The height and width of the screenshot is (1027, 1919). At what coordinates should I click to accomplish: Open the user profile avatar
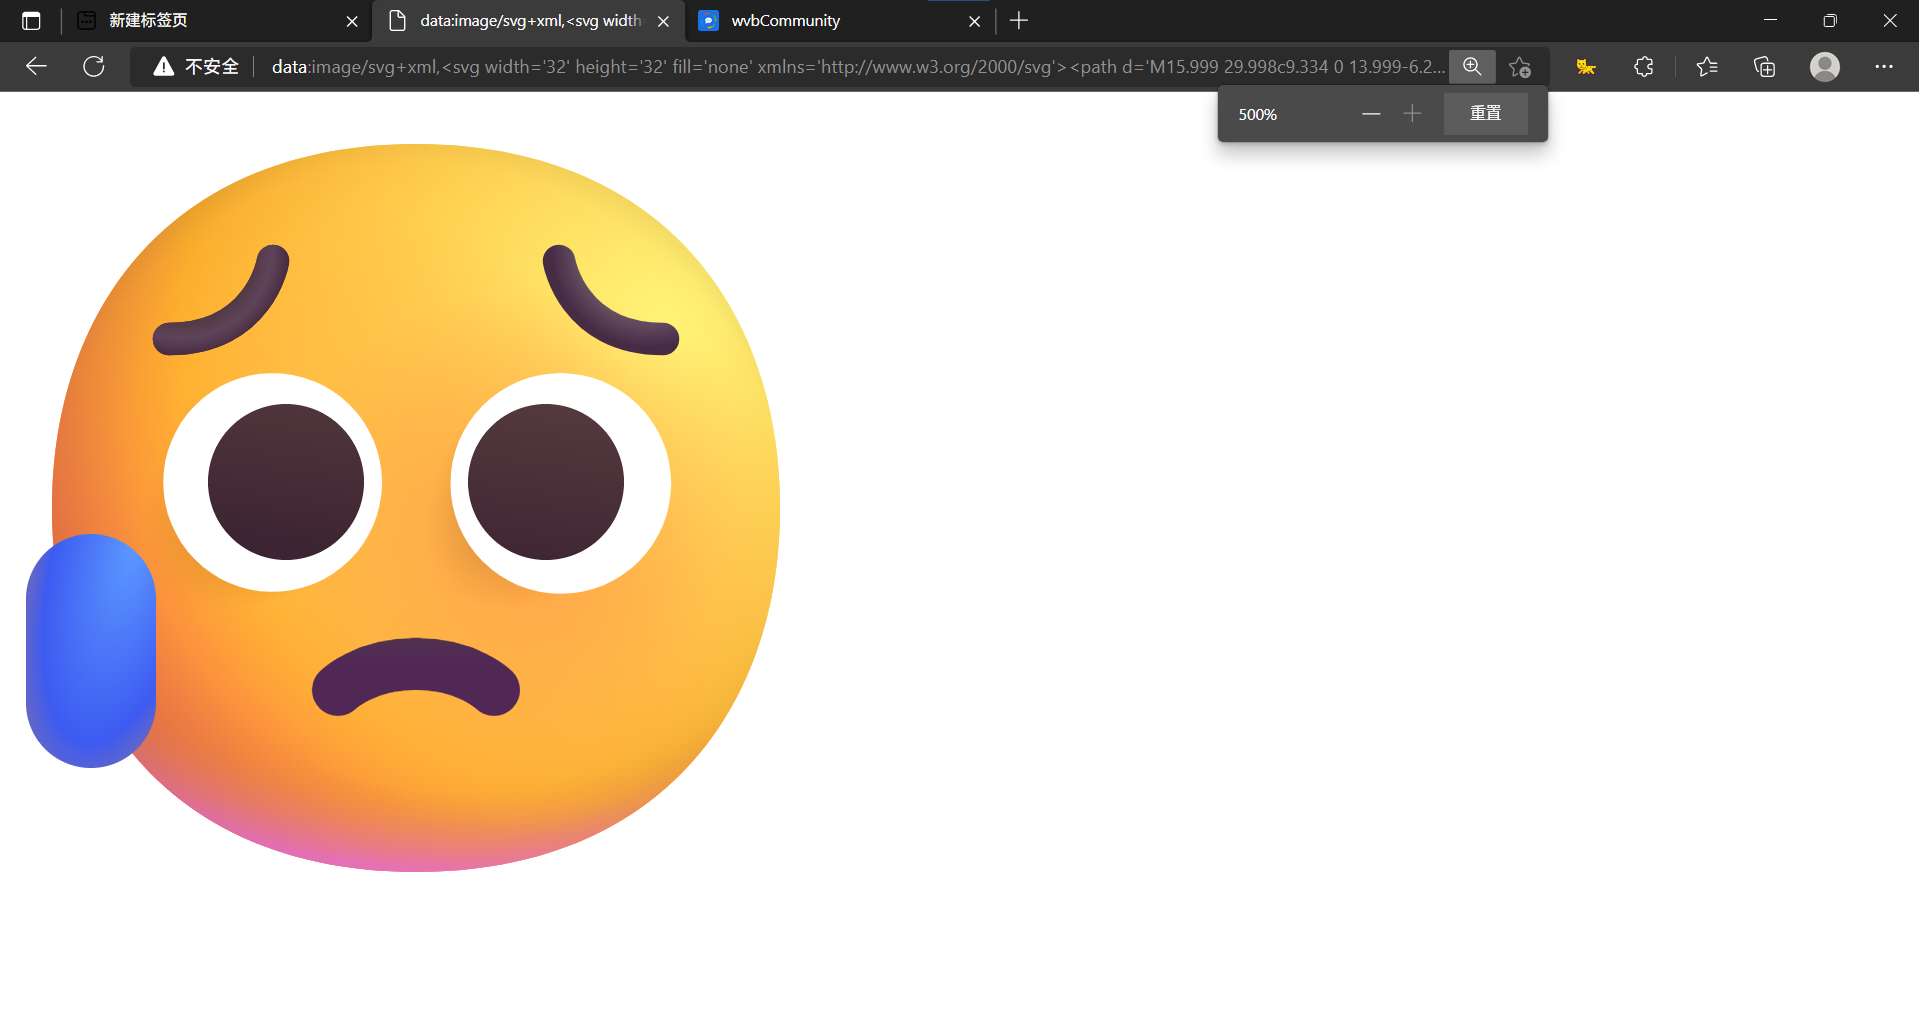(x=1825, y=67)
